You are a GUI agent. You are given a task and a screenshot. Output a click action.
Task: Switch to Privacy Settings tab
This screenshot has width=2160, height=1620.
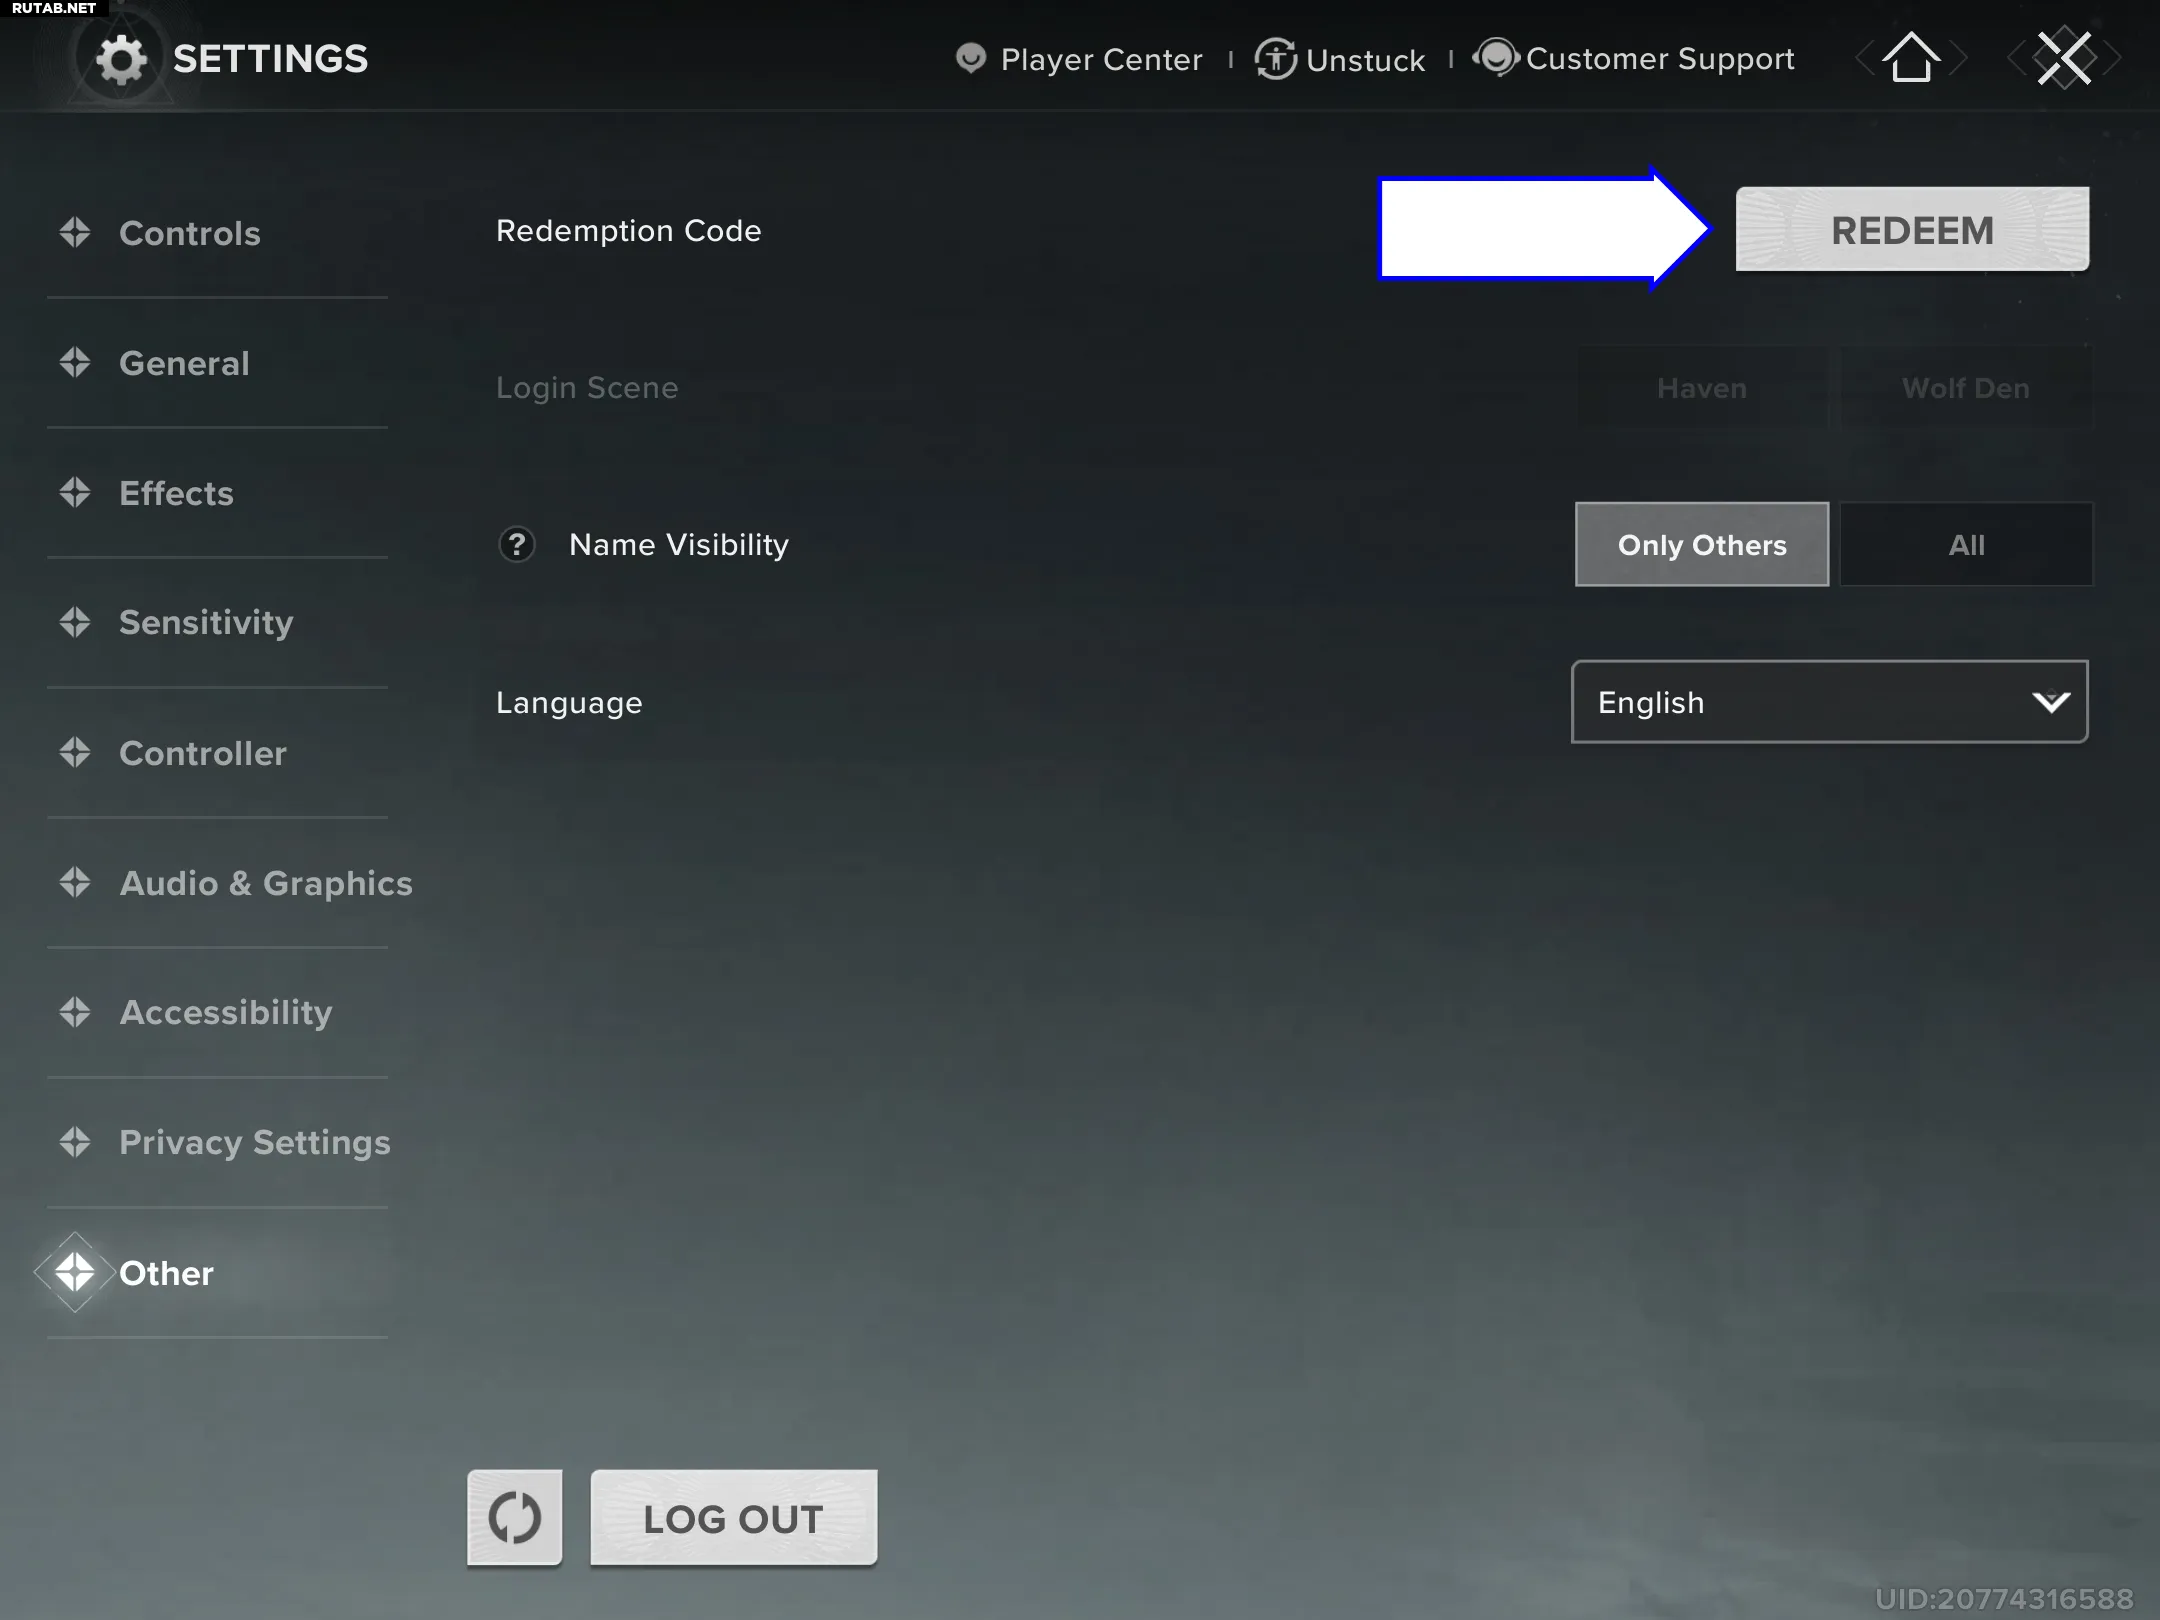click(x=254, y=1142)
